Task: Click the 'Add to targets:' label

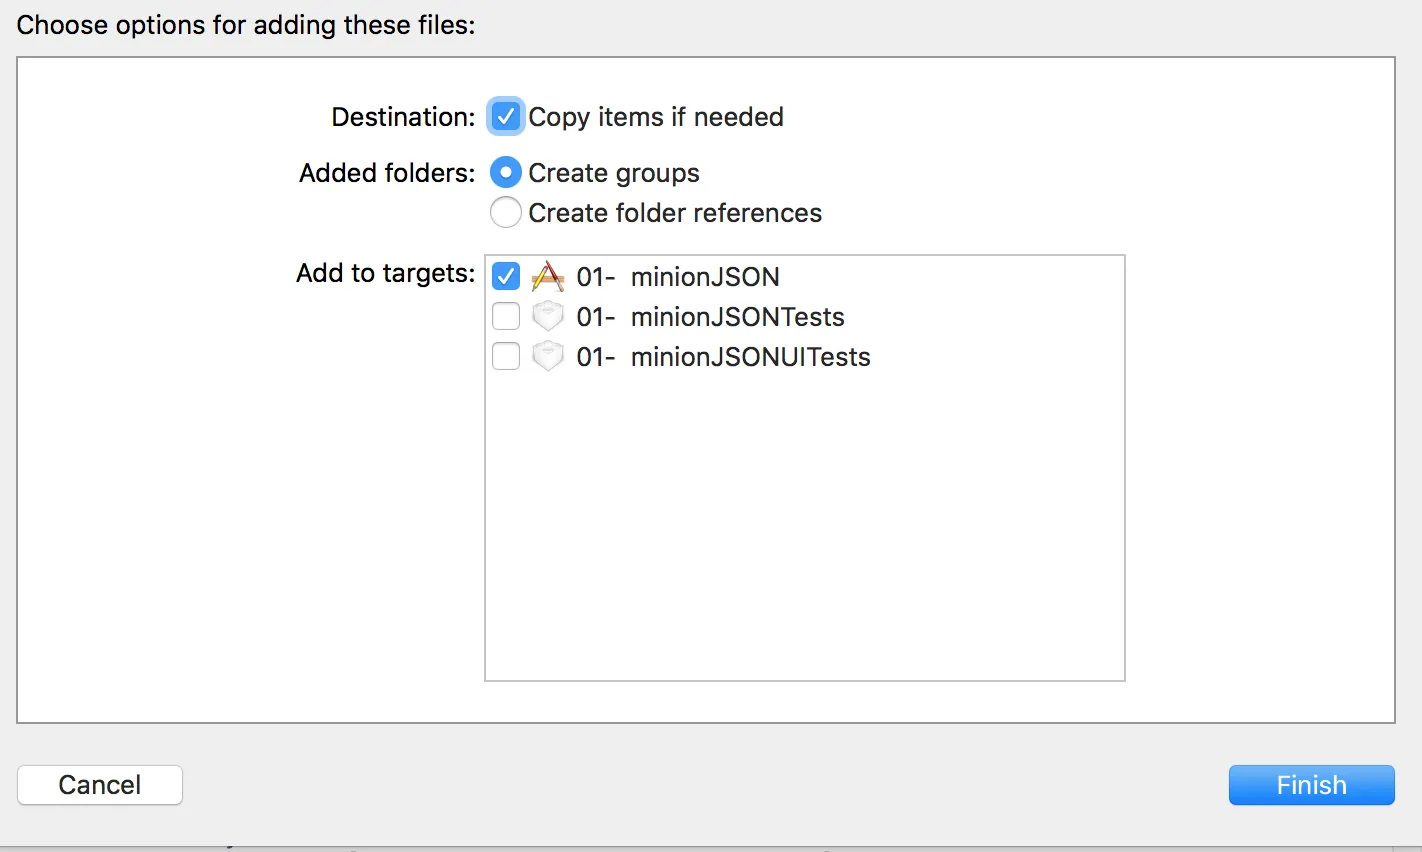Action: coord(385,273)
